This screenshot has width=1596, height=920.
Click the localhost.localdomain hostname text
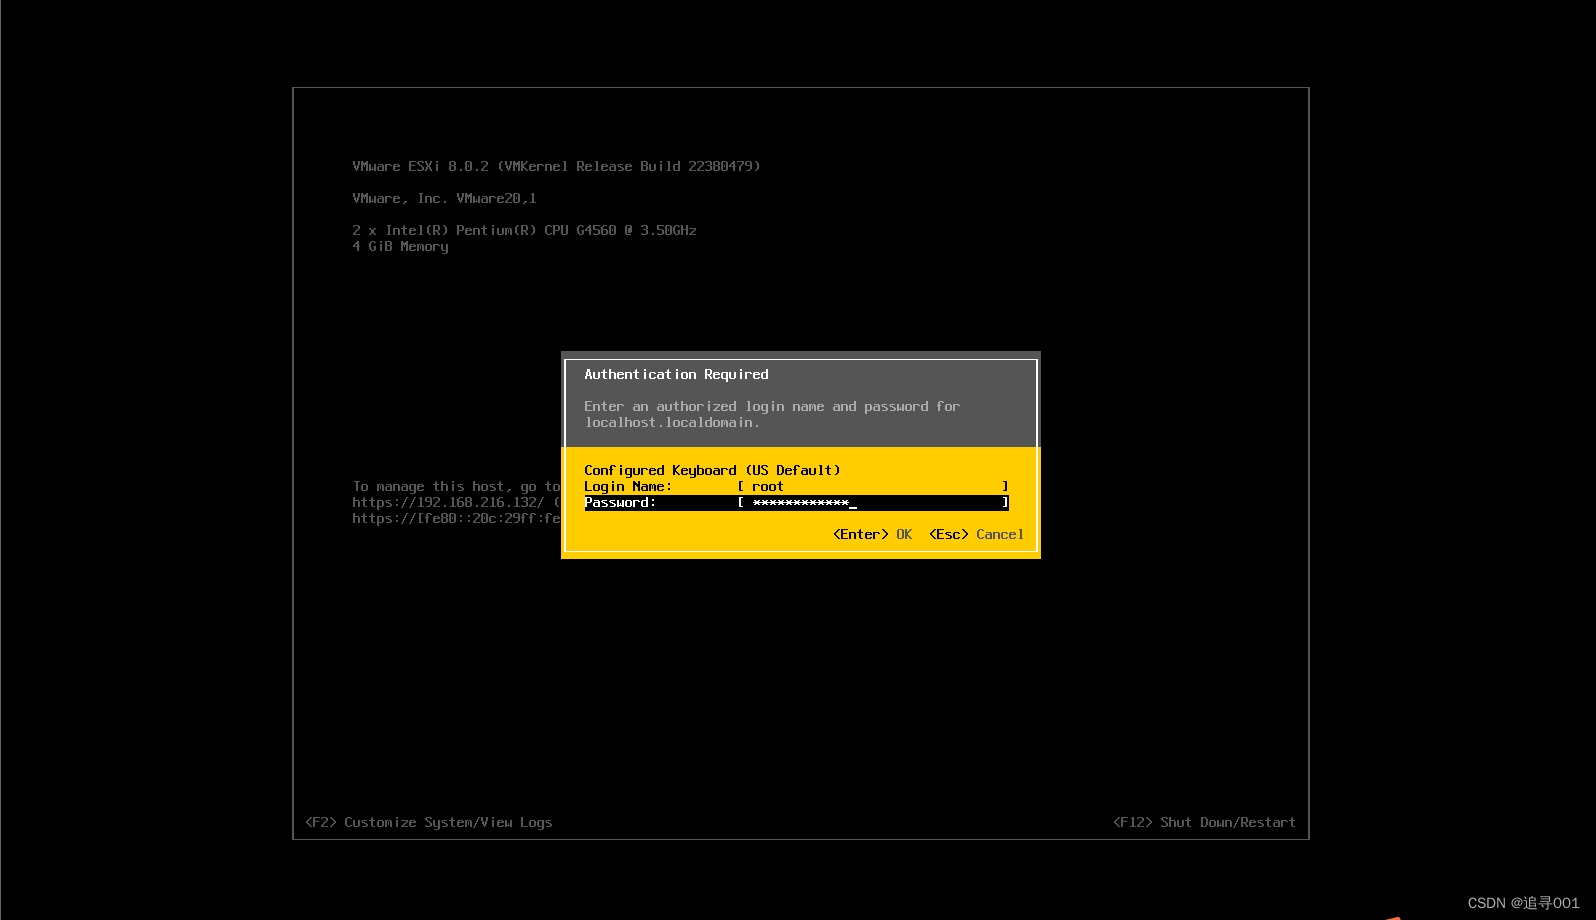672,423
